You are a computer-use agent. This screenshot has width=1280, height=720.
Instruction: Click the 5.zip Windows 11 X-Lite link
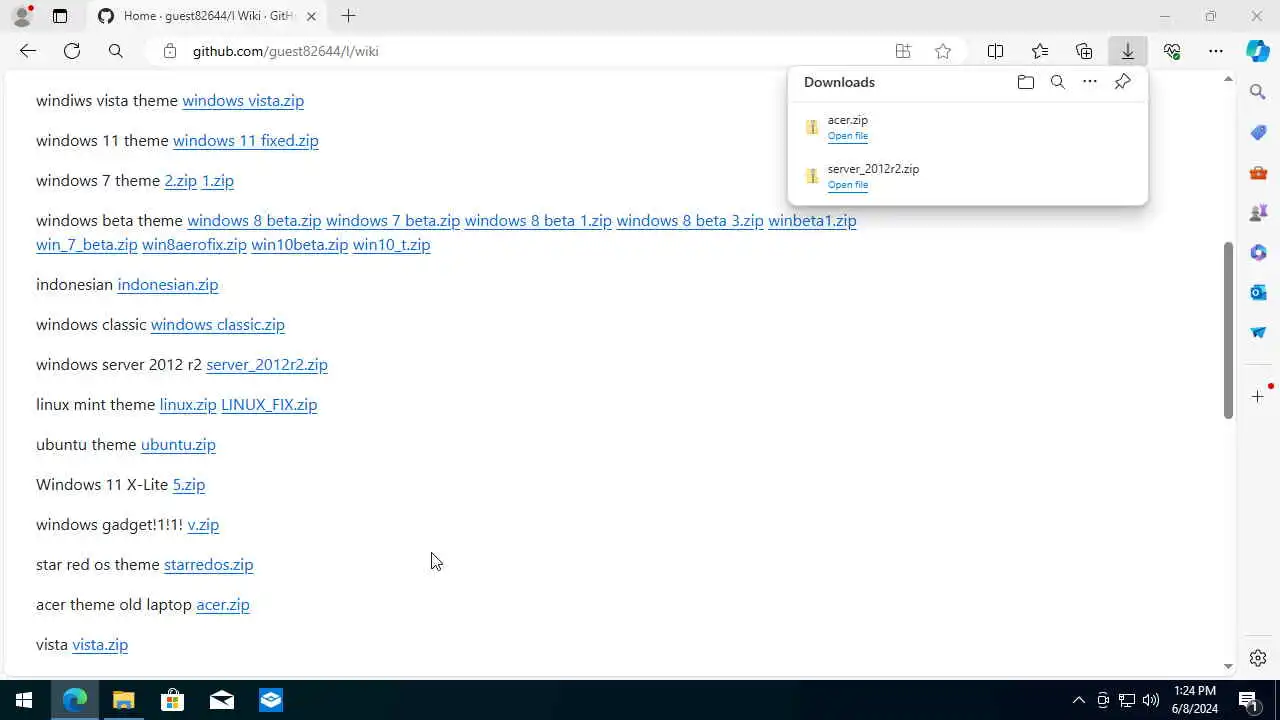click(x=189, y=484)
